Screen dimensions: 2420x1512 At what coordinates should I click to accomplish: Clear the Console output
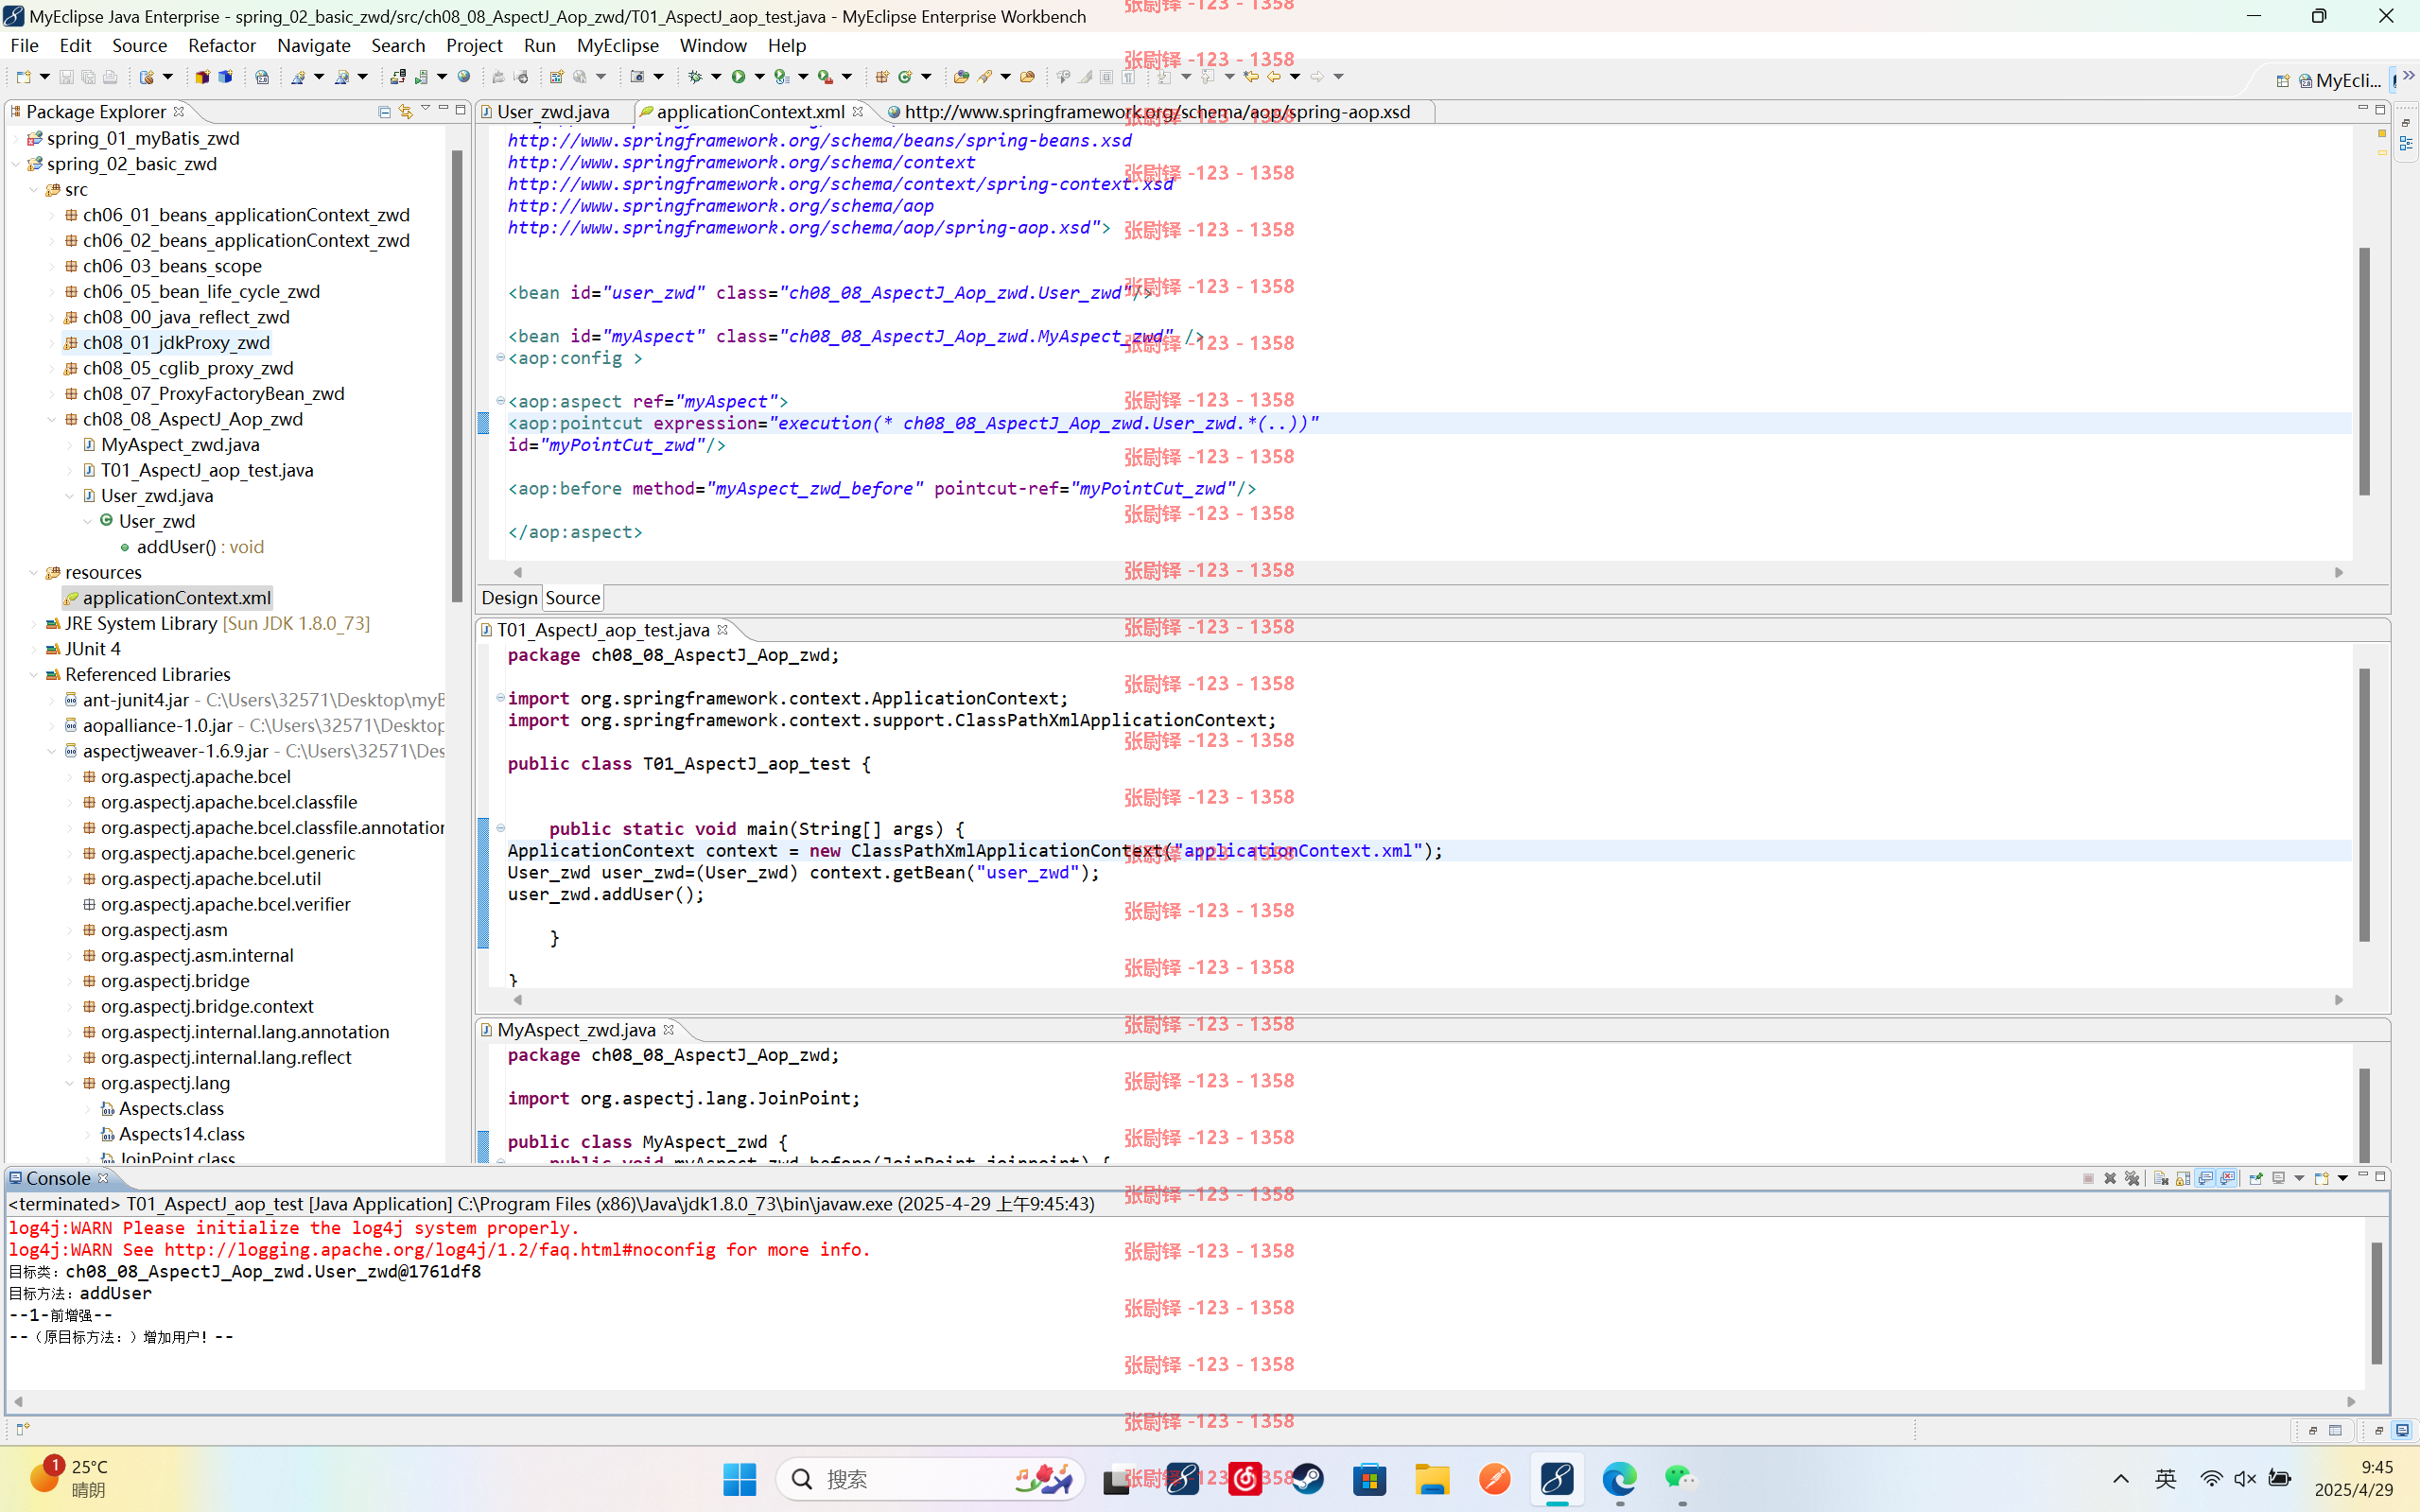coord(2160,1178)
